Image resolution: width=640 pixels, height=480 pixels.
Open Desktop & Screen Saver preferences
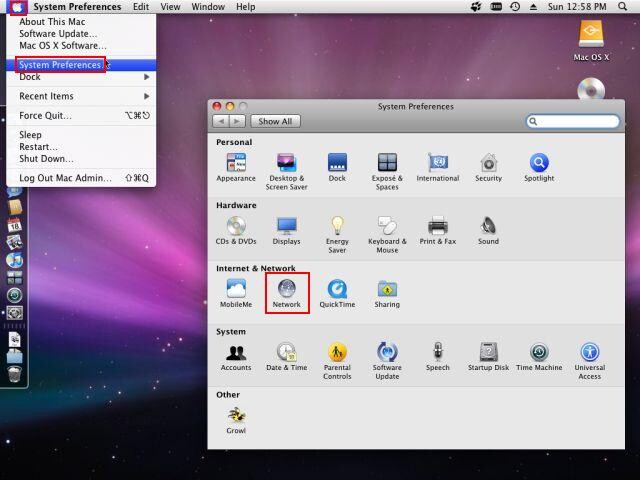coord(286,171)
